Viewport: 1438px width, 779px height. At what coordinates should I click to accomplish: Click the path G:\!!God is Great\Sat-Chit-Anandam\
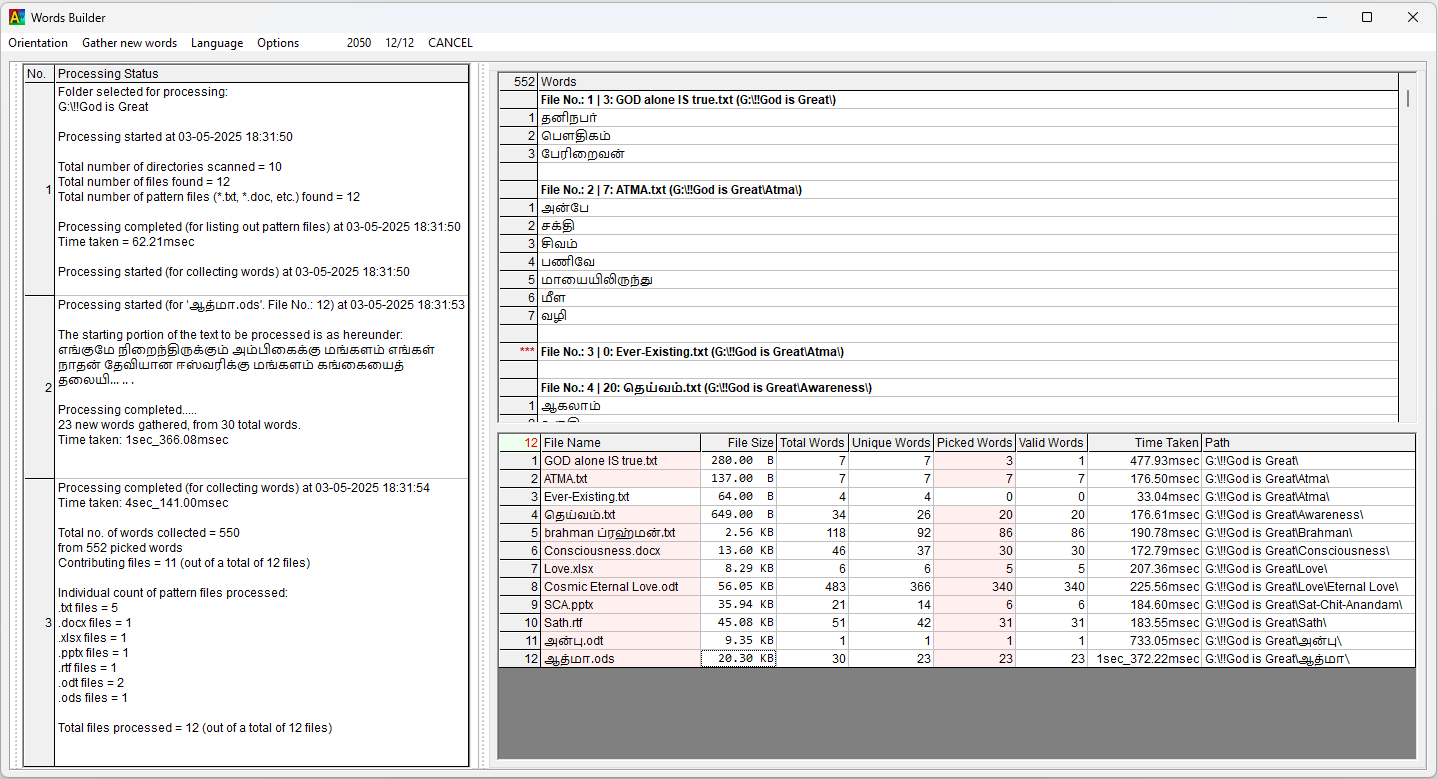point(1308,605)
